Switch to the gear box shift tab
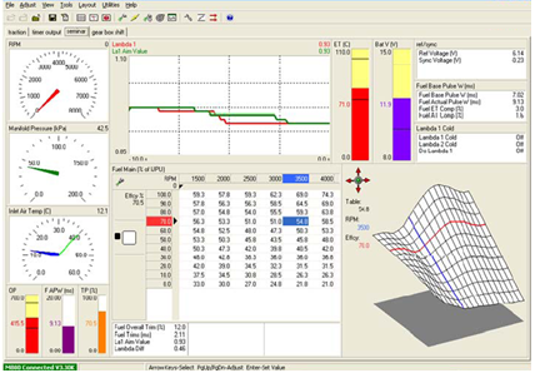Screen dimensions: 535x373 coord(108,32)
